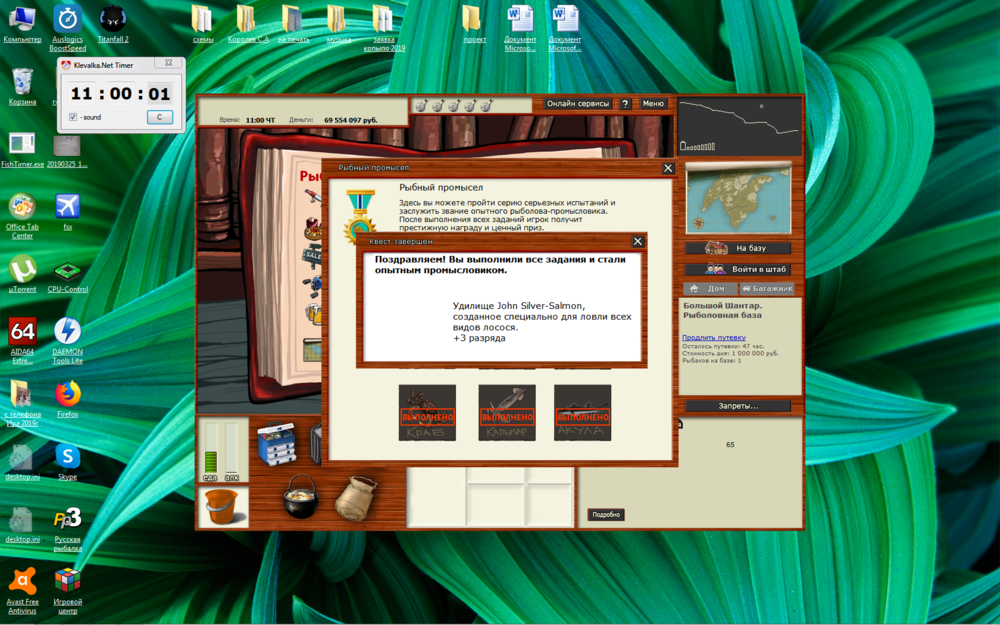This screenshot has height=625, width=1000.
Task: Click the completed Crab quest tile
Action: tap(427, 413)
